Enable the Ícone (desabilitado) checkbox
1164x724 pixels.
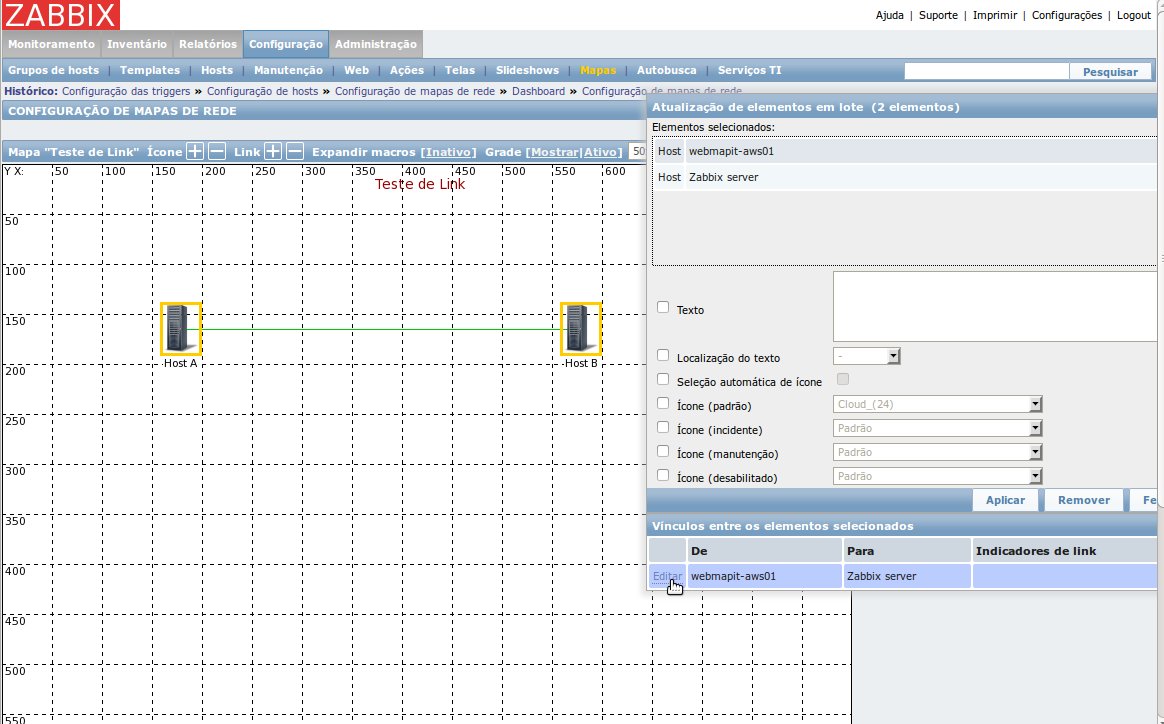663,475
